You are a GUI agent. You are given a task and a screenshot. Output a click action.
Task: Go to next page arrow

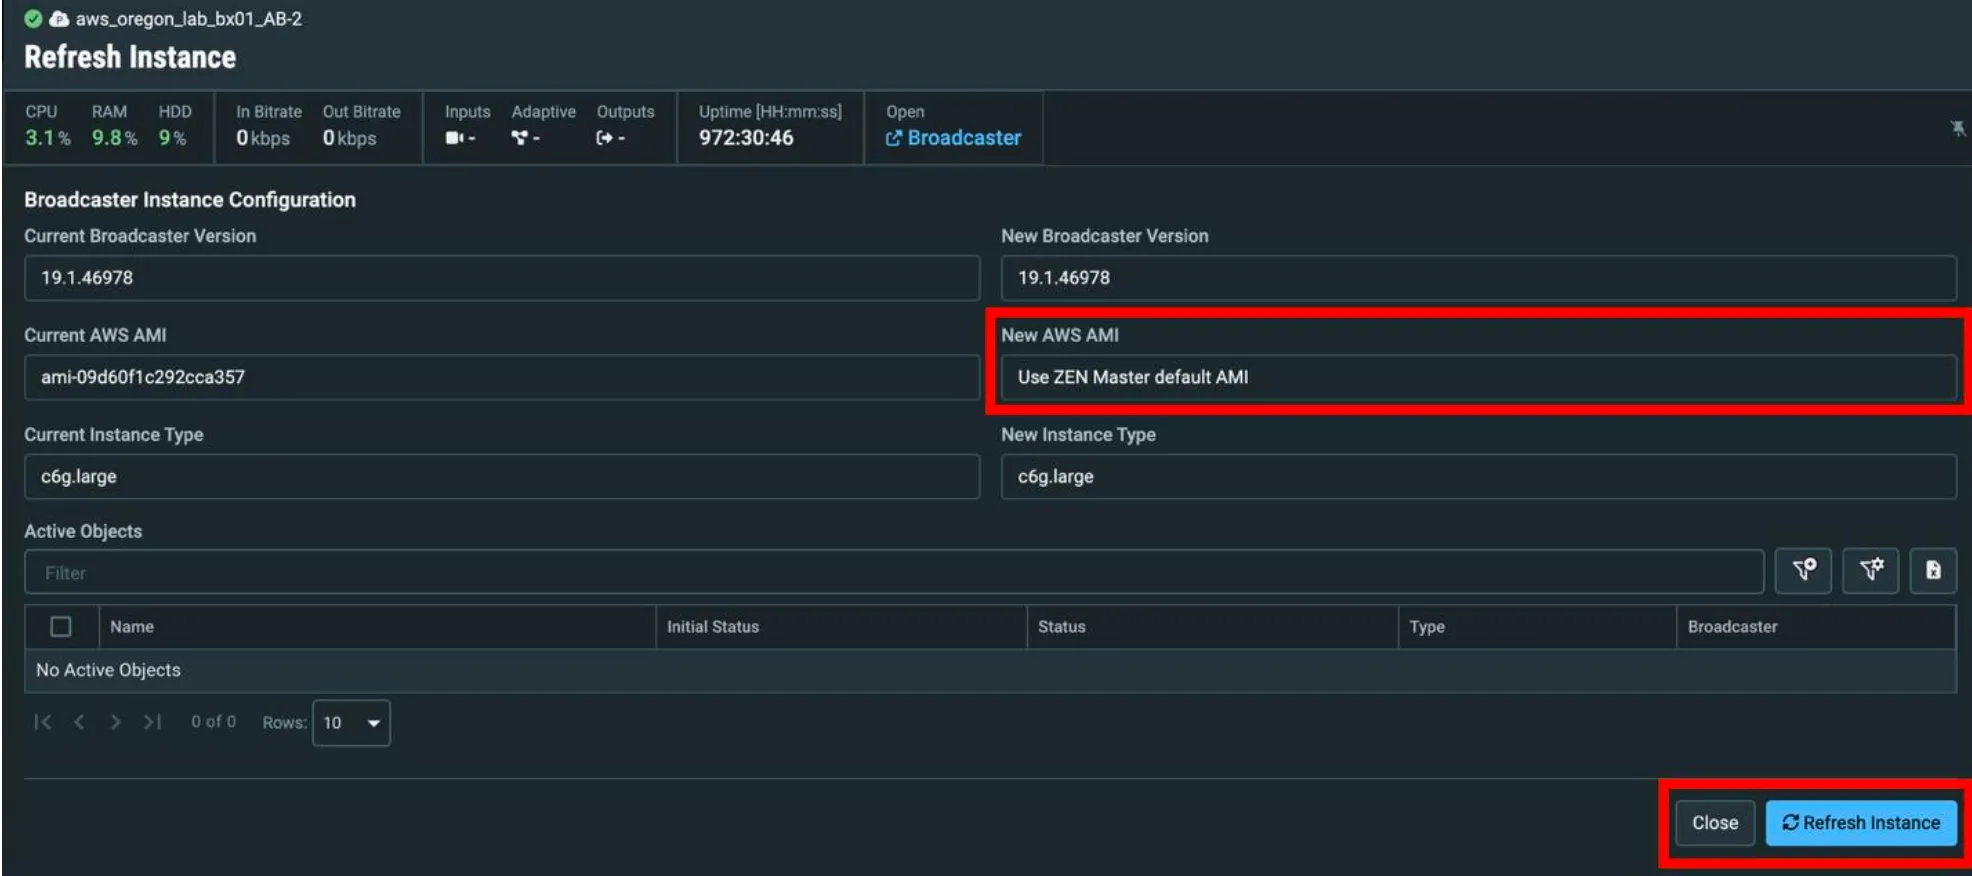115,722
